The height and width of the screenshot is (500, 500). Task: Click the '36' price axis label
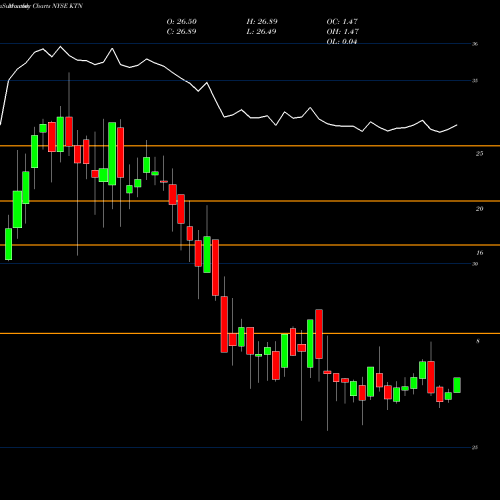[475, 44]
